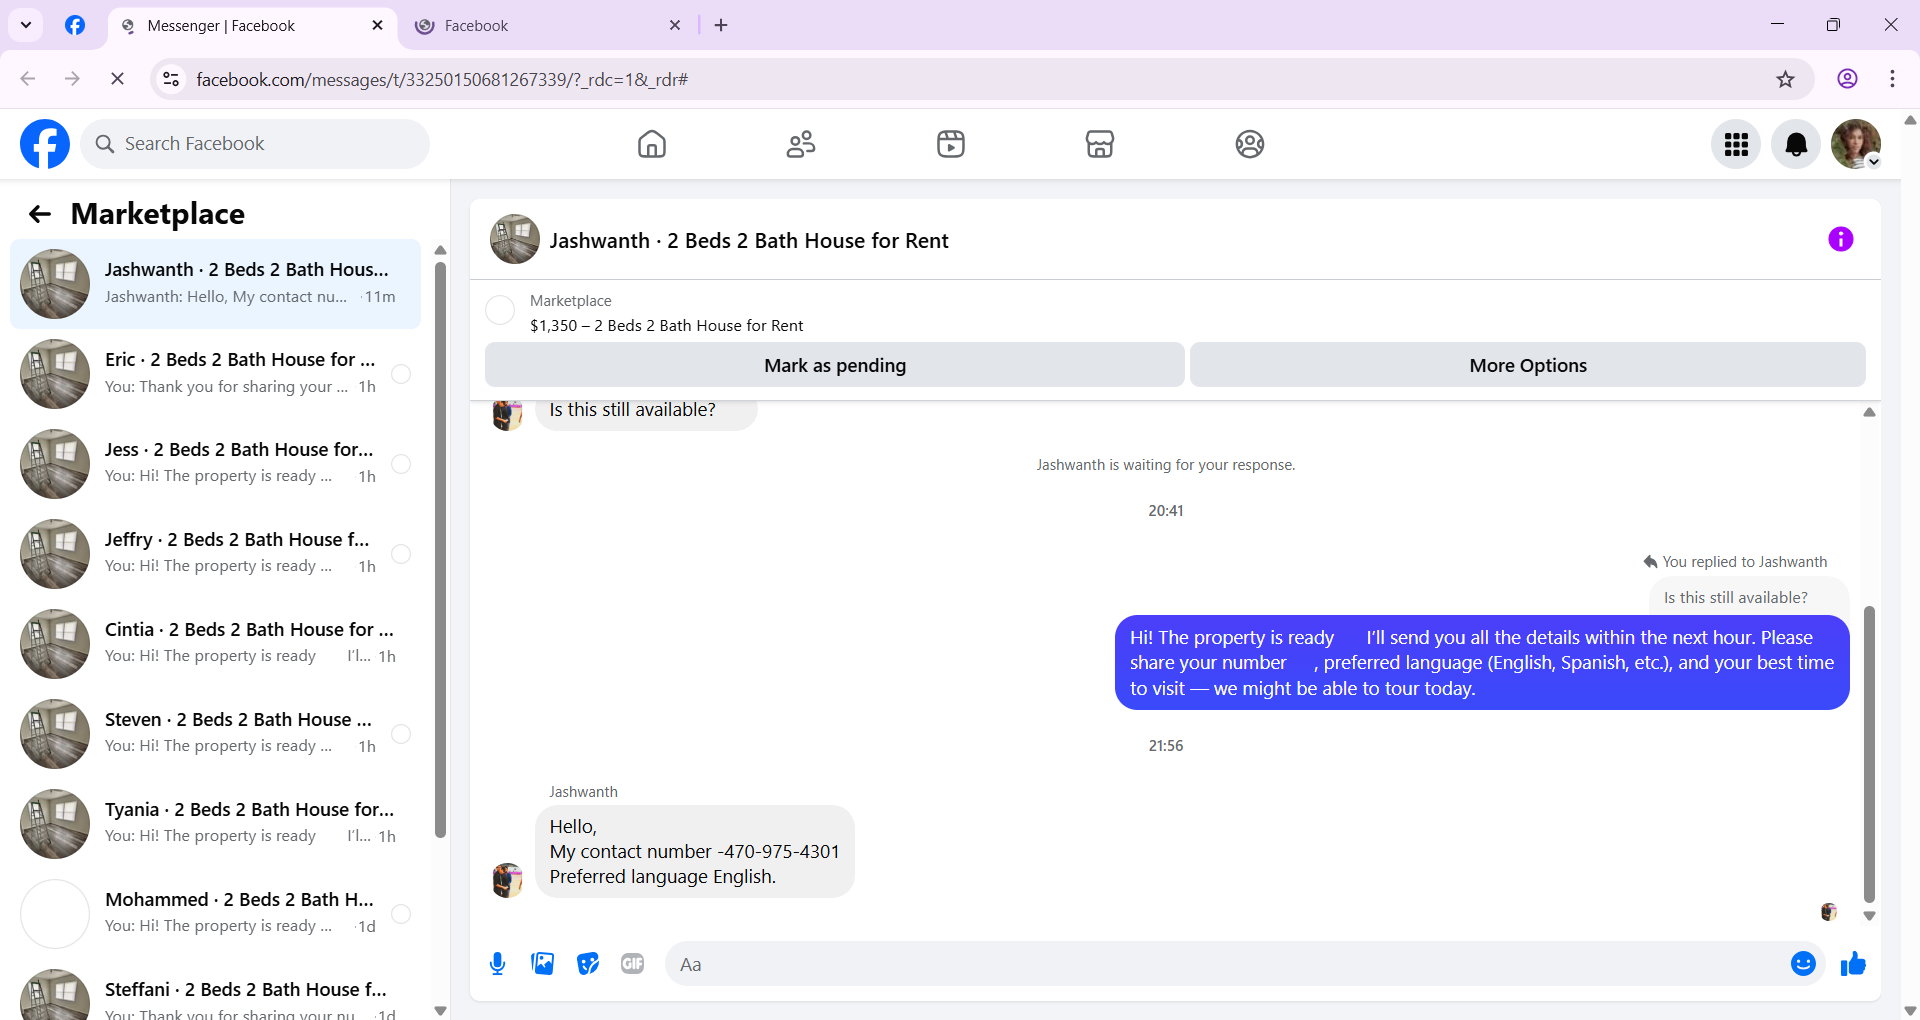Open a new browser tab

click(x=721, y=25)
